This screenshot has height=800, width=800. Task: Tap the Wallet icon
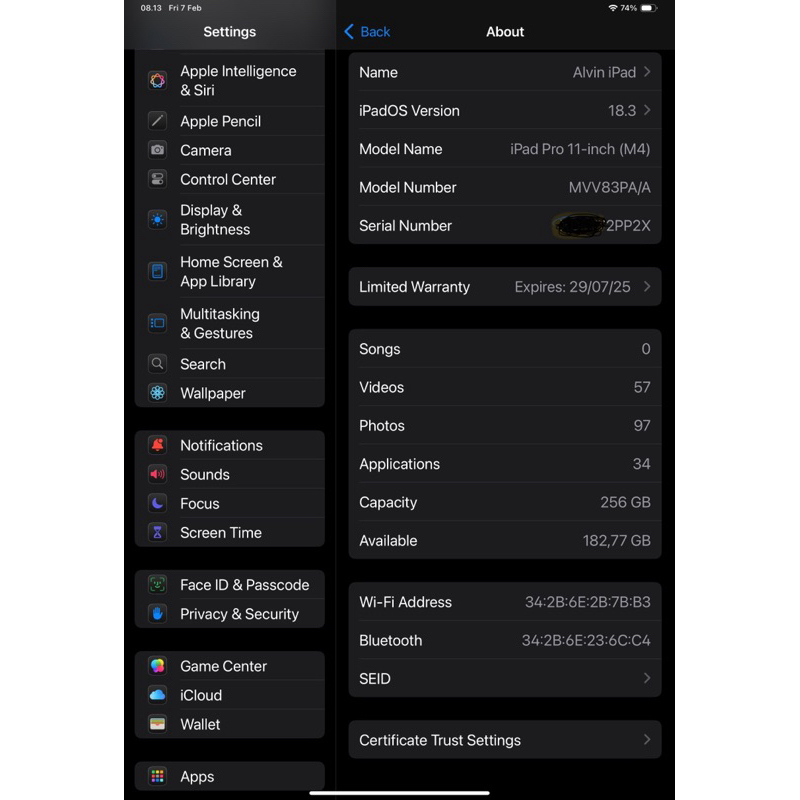tap(157, 724)
